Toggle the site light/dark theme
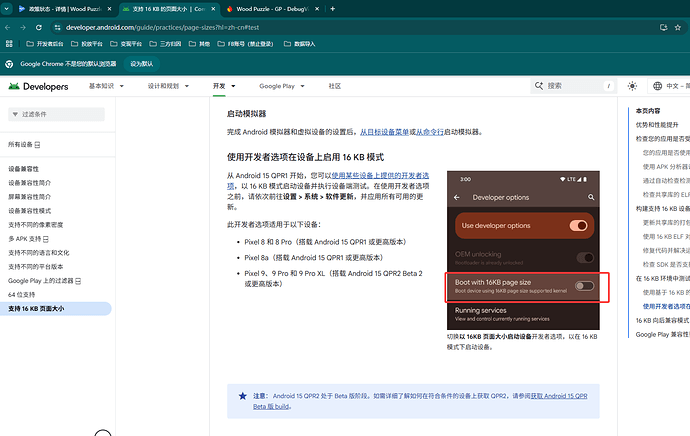Screen dimensions: 690x436 coord(632,86)
